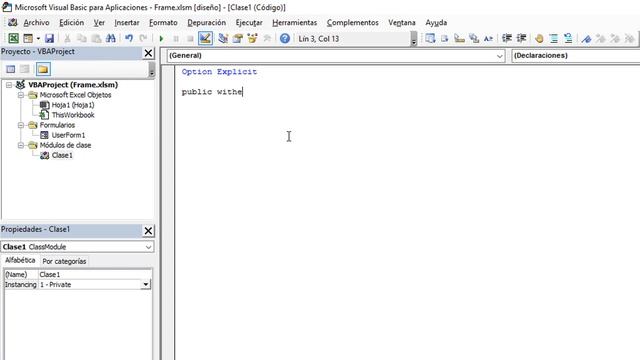This screenshot has height=360, width=640.
Task: Click the toolbar options arrow after Lin 3, Col 13
Action: (414, 39)
